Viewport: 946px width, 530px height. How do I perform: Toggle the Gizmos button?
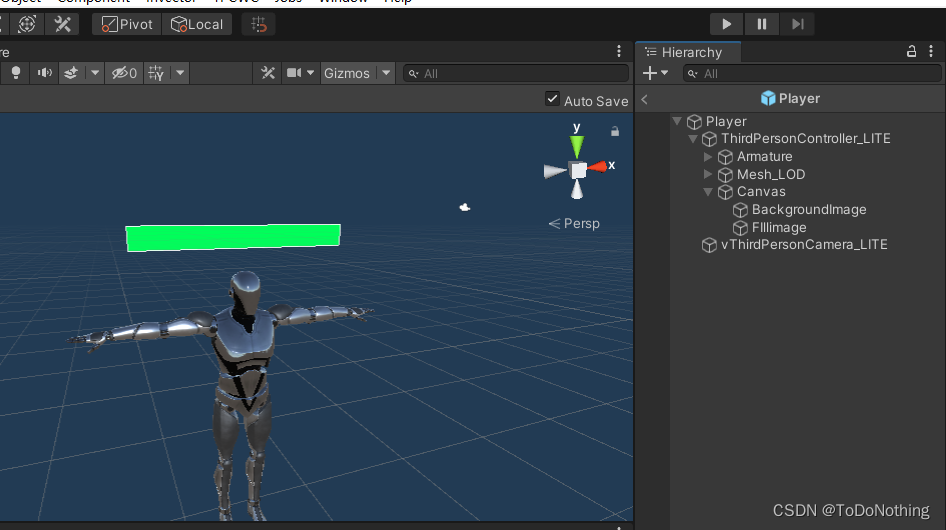coord(347,73)
